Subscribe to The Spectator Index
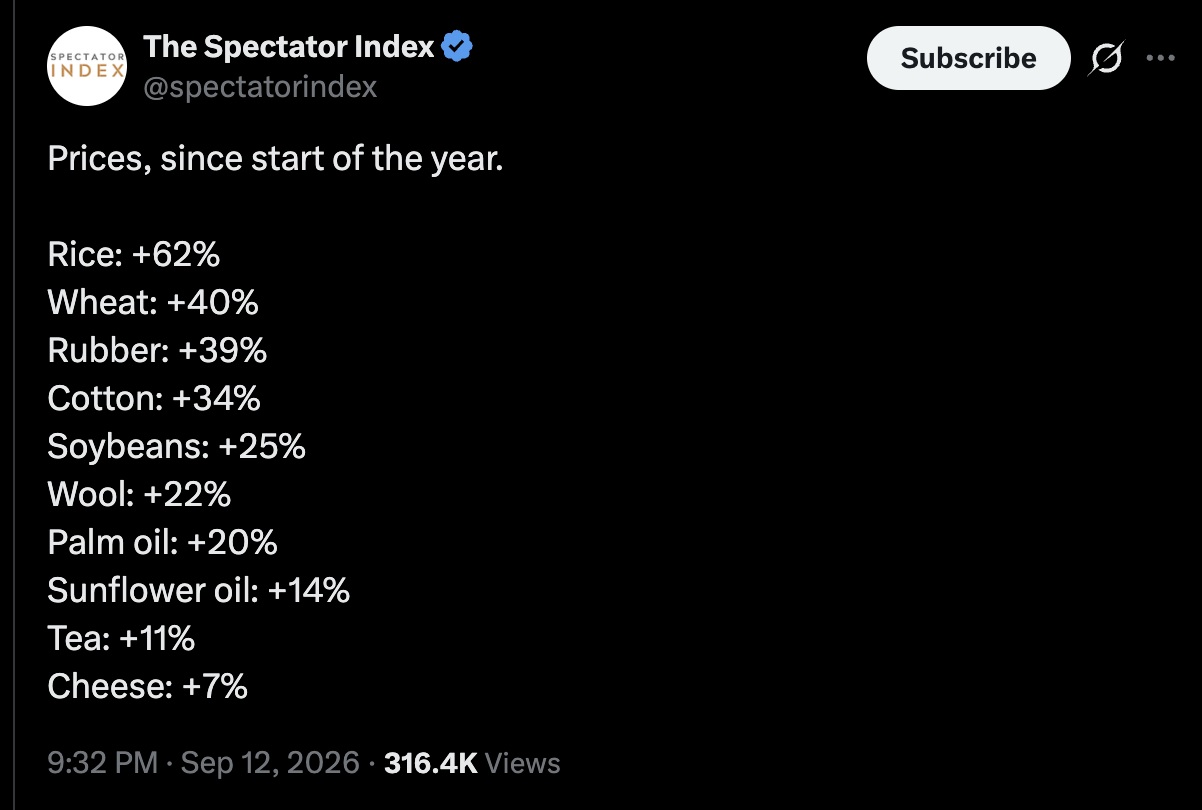This screenshot has height=810, width=1202. 968,58
